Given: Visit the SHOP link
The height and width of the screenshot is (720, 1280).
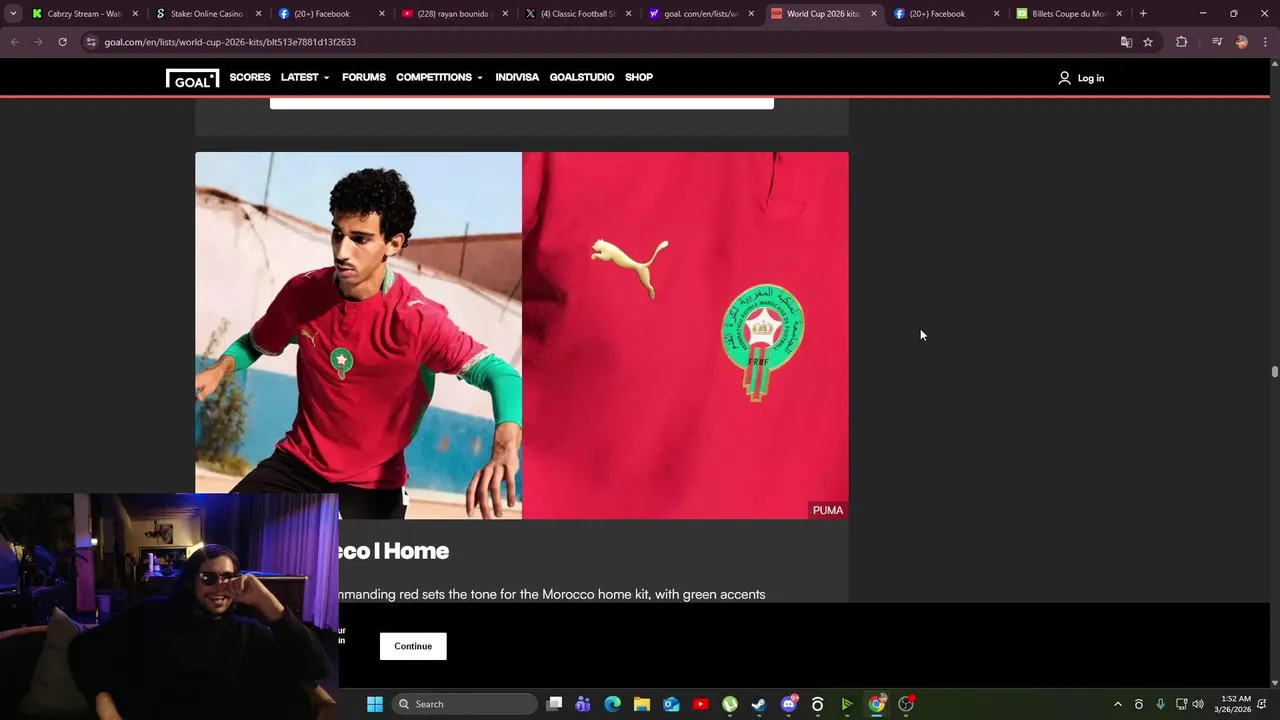Looking at the screenshot, I should [x=639, y=77].
